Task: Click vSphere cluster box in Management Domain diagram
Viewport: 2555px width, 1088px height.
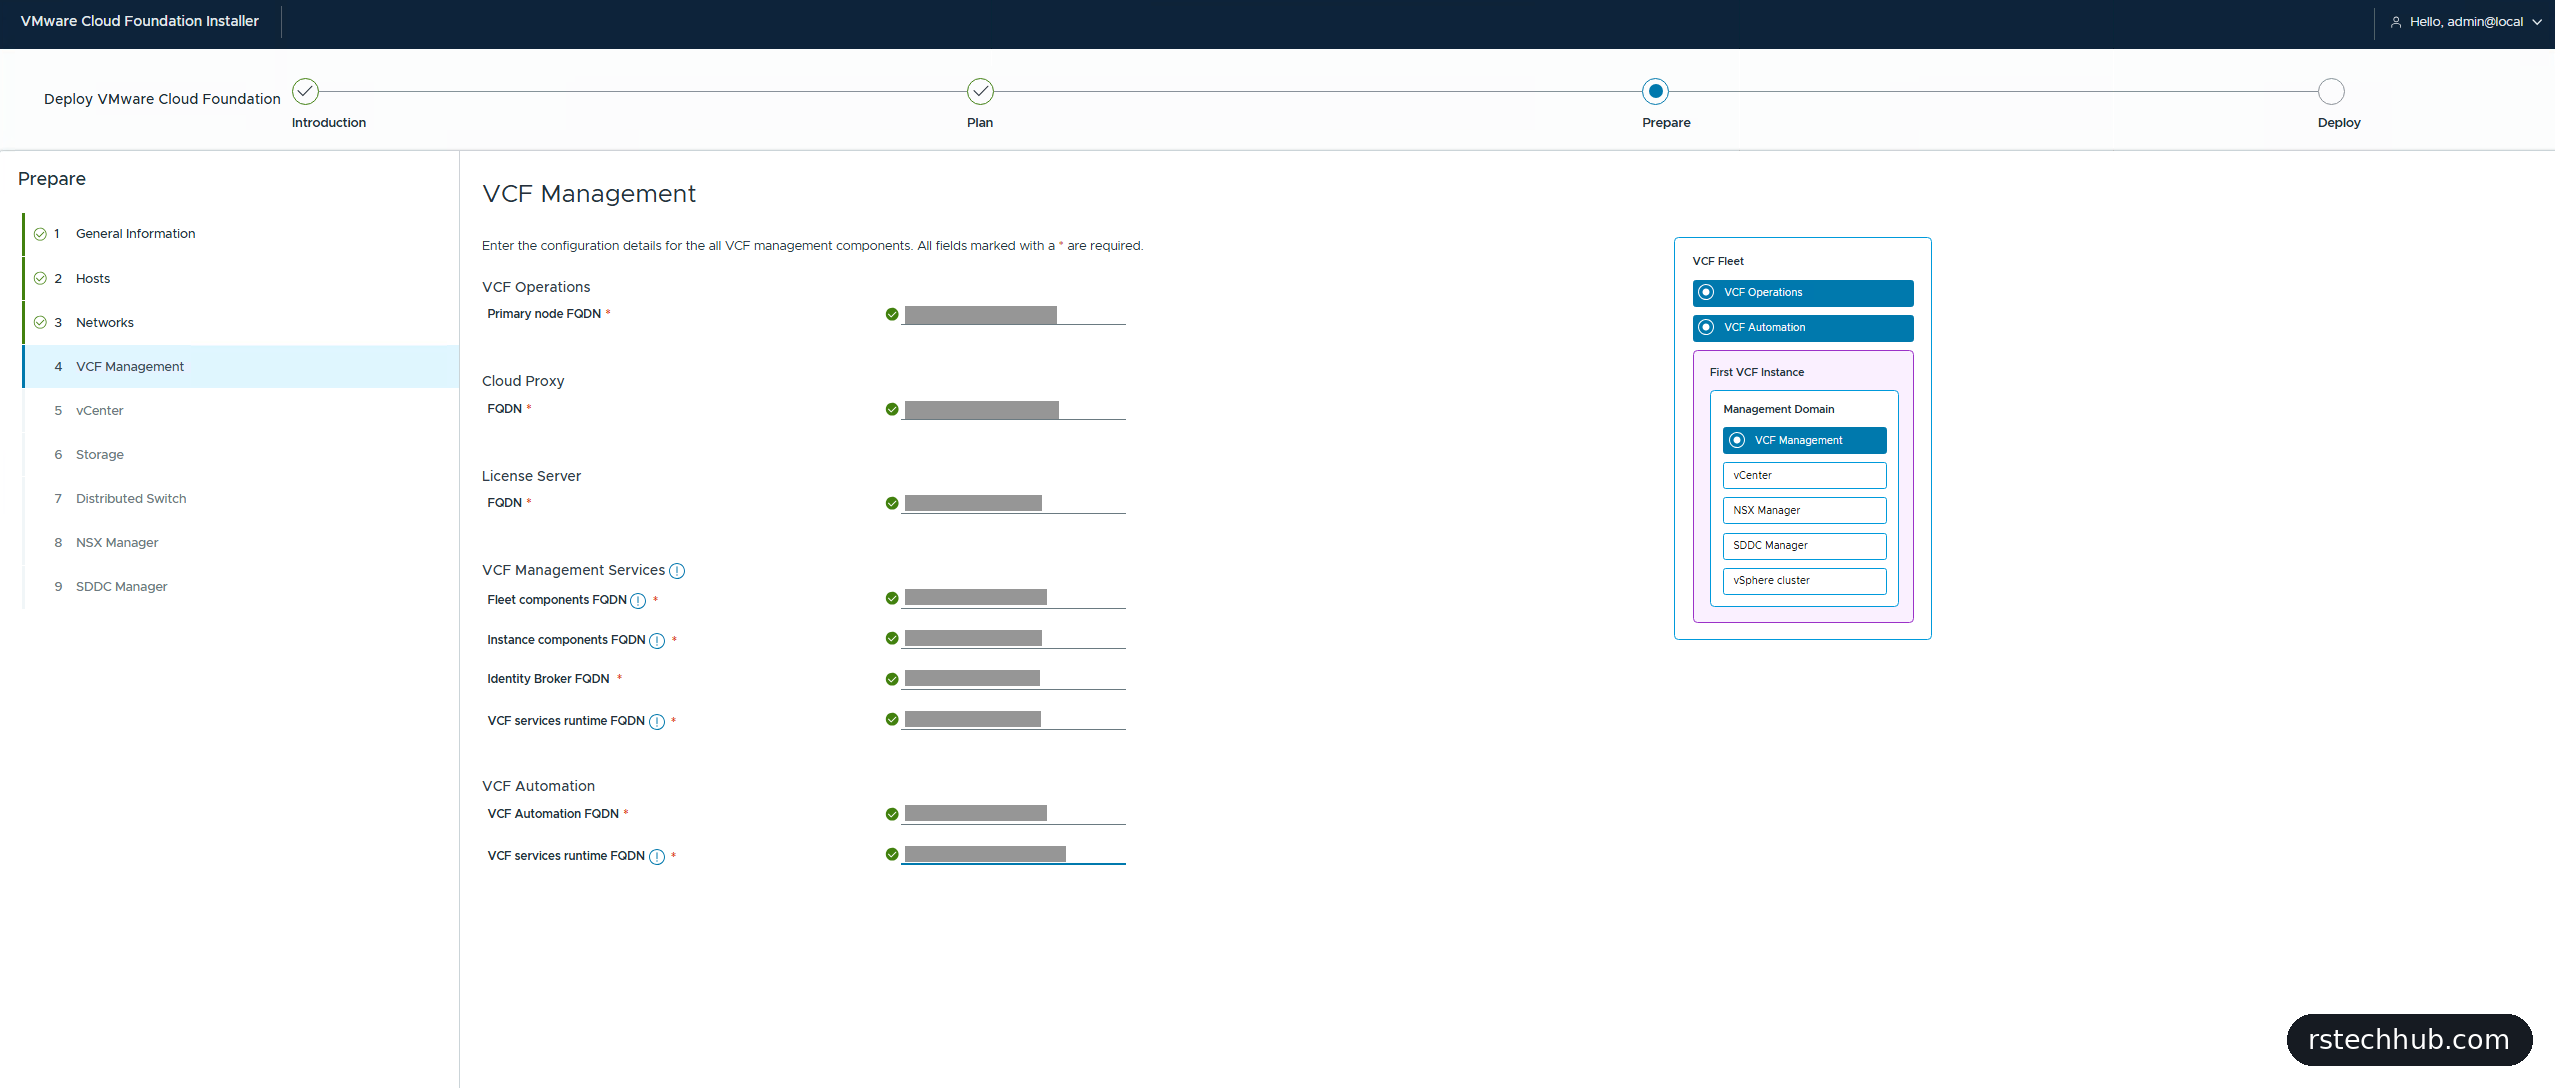Action: tap(1804, 580)
